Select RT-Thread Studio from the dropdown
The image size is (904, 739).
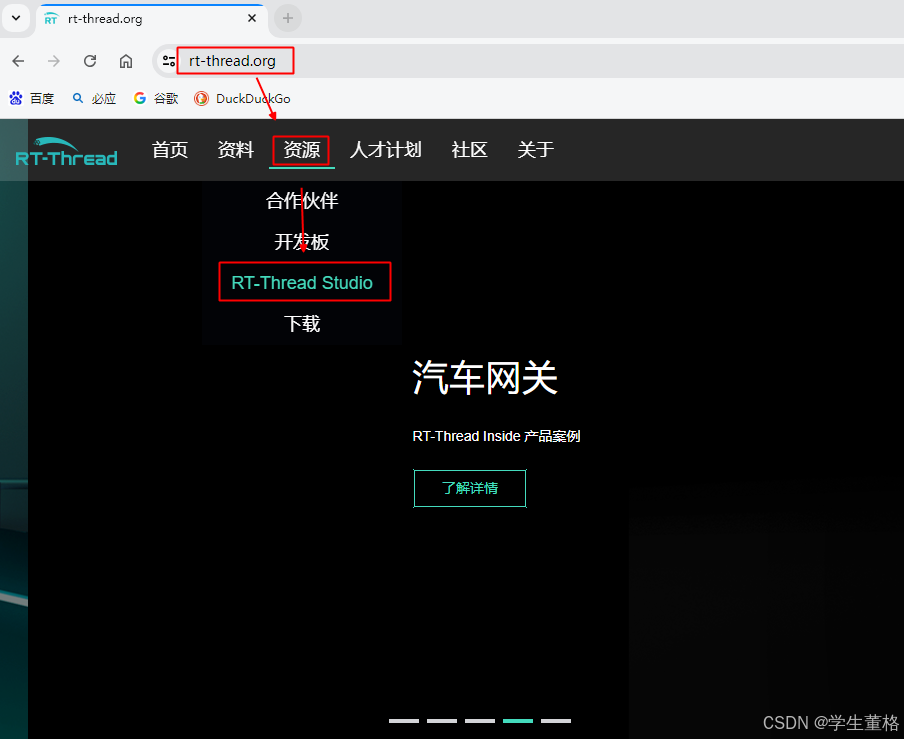pos(302,282)
